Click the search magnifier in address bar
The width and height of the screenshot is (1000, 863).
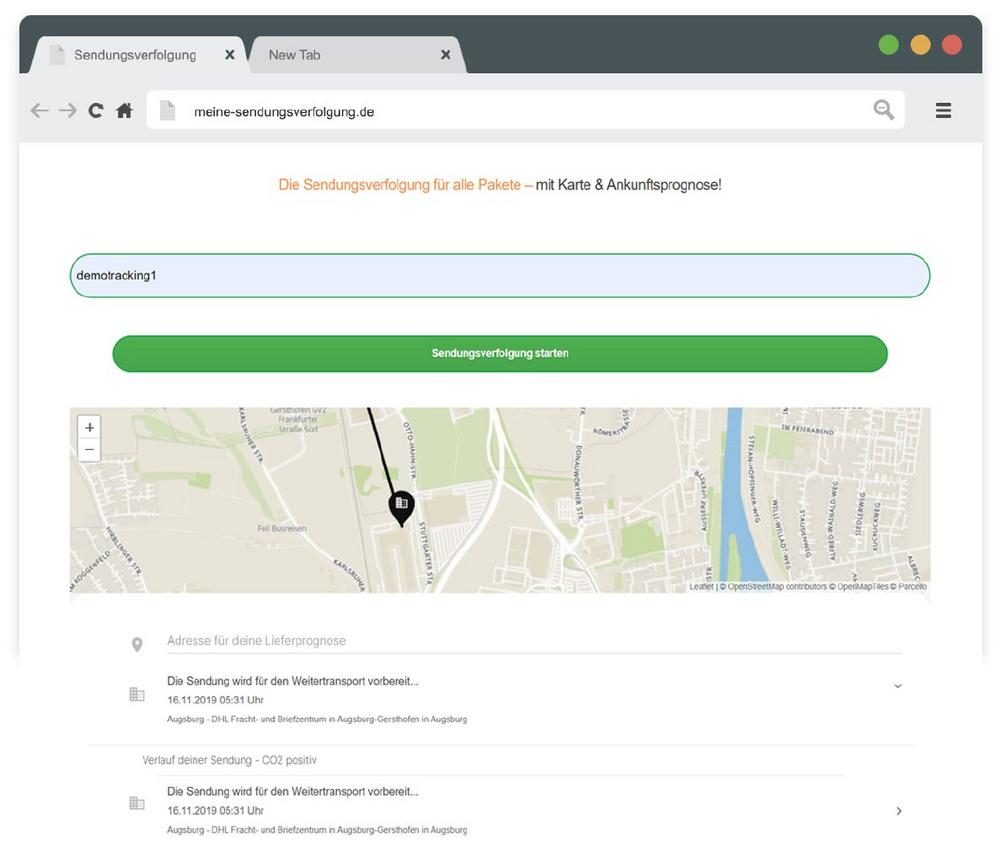point(883,110)
